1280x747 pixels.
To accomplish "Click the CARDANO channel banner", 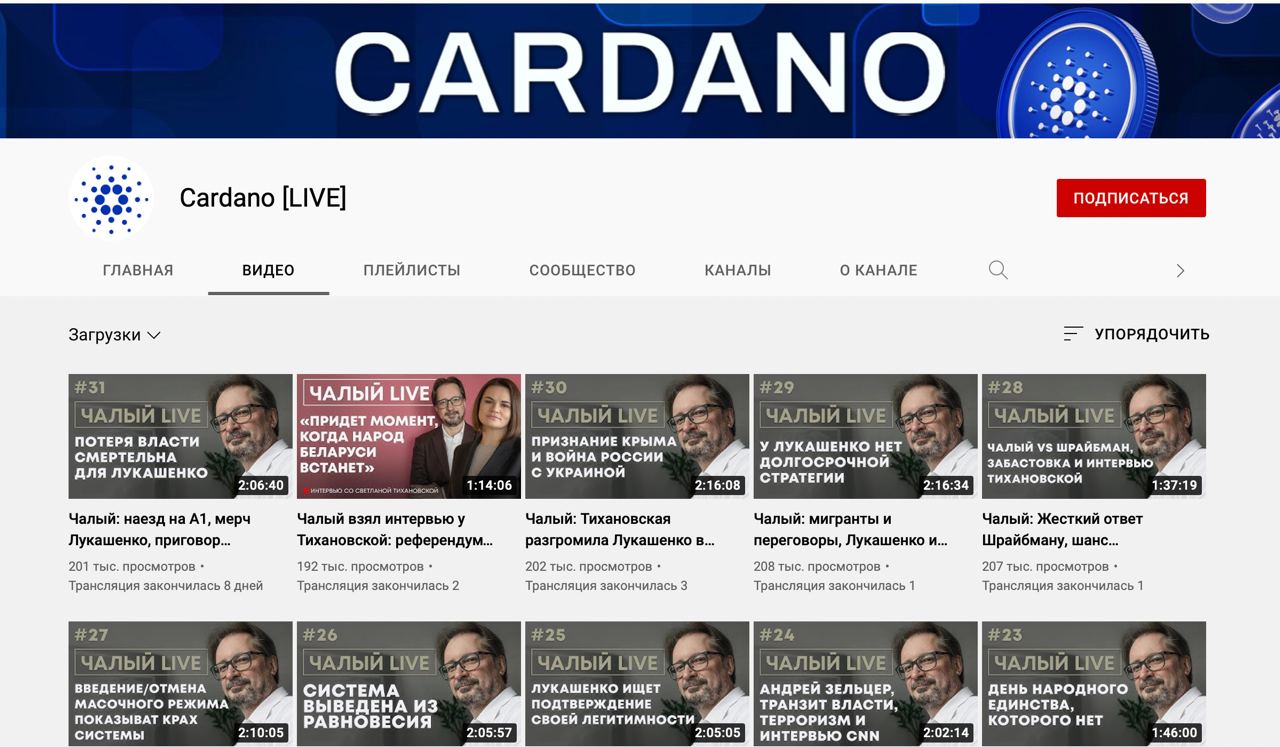I will pos(640,70).
